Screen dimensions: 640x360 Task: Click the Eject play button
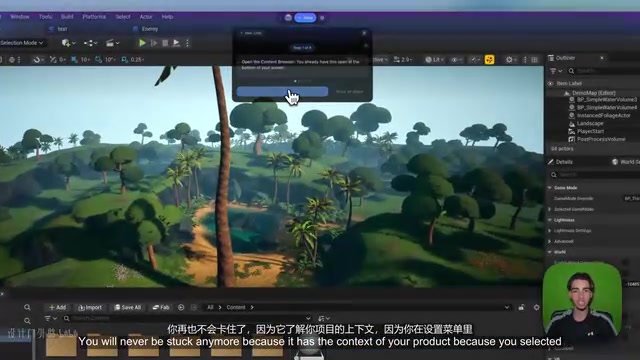(x=176, y=43)
